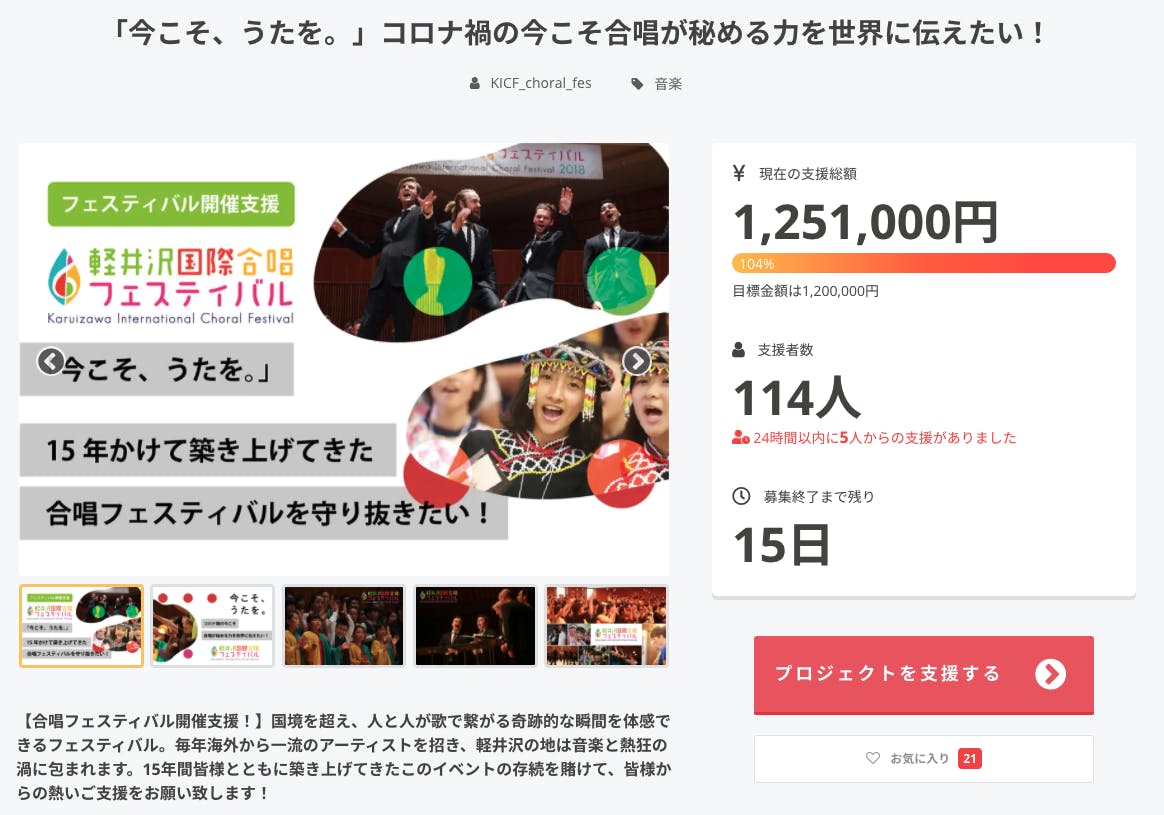Click the supporter person icon by 支援者数
The height and width of the screenshot is (815, 1164).
coord(739,350)
